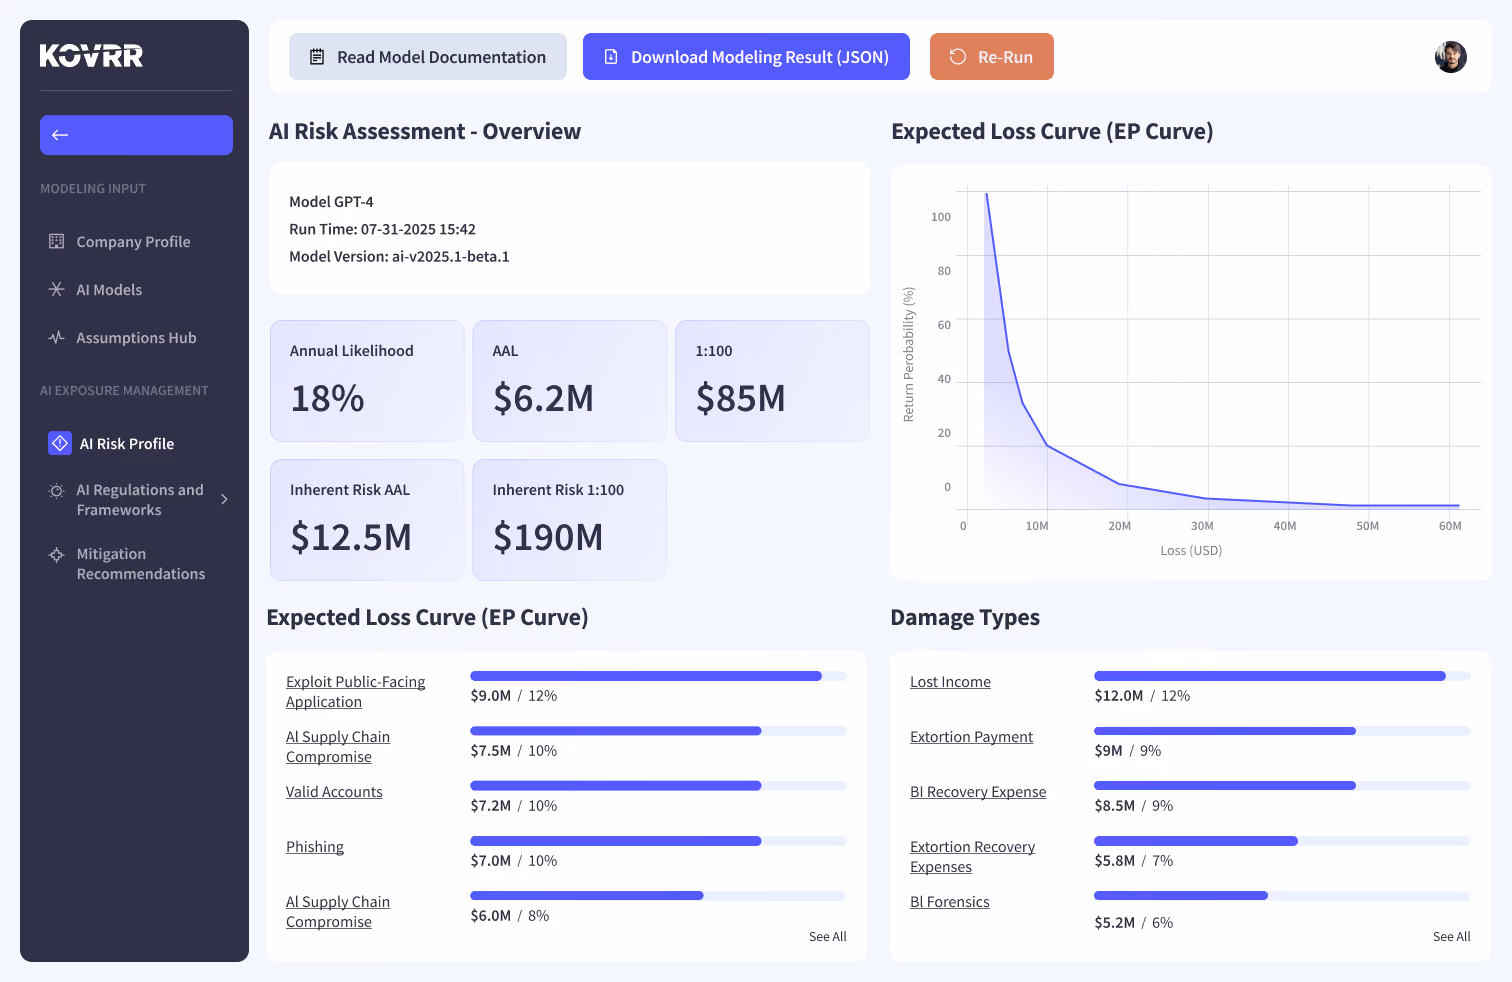Open the Exploit Public-Facing Application link
1512x982 pixels.
[356, 692]
